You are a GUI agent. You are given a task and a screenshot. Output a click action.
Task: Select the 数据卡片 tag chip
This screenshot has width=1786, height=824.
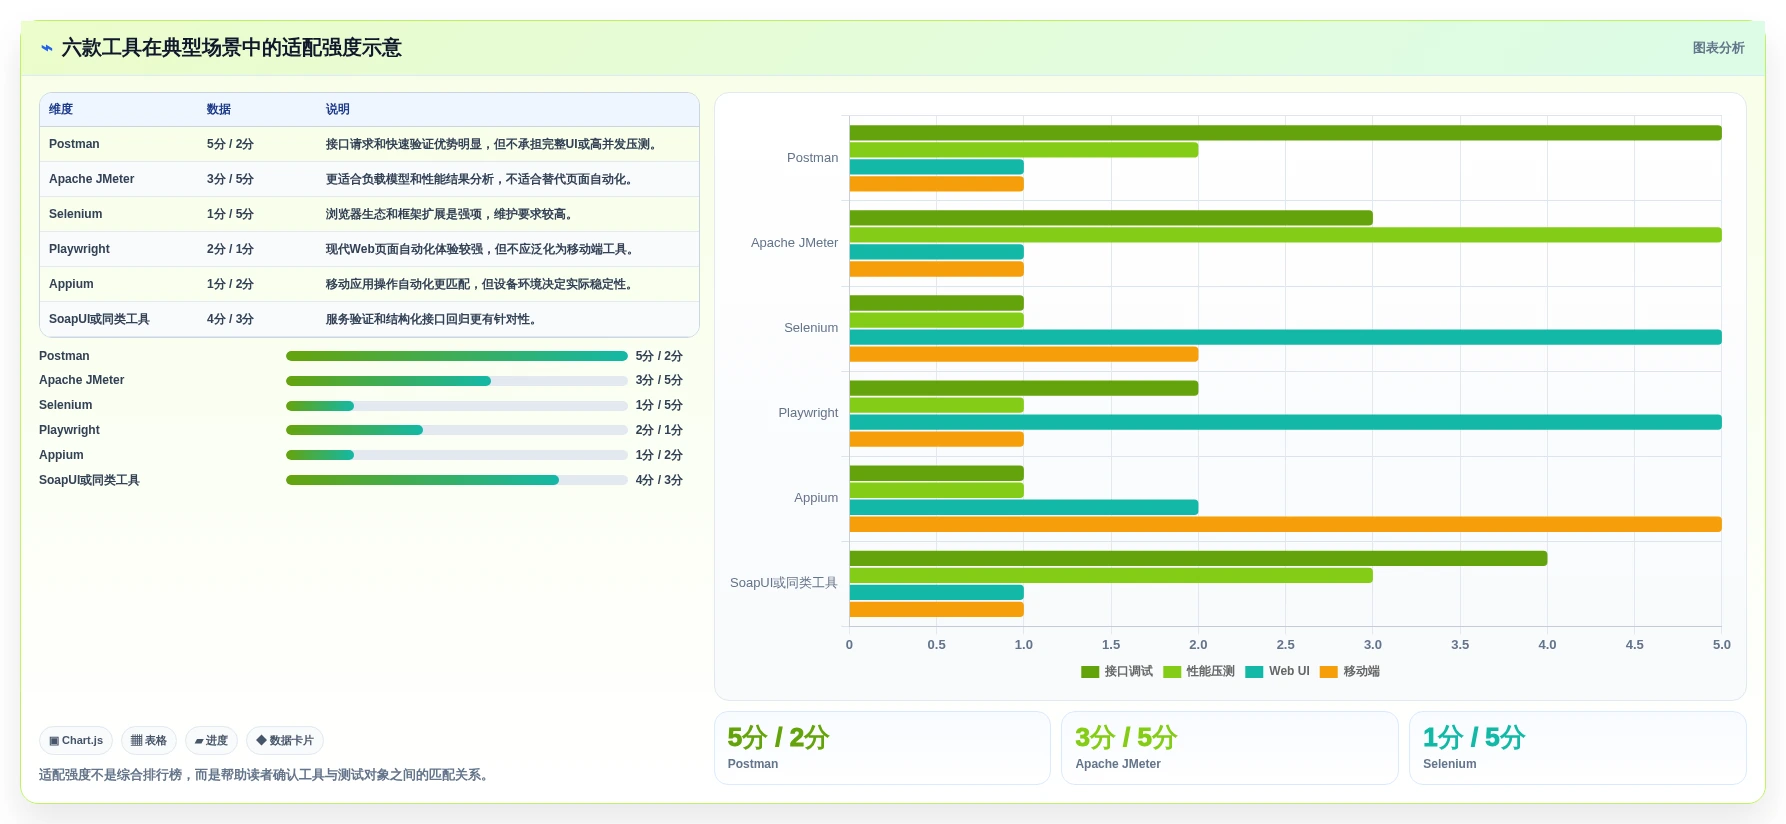285,741
